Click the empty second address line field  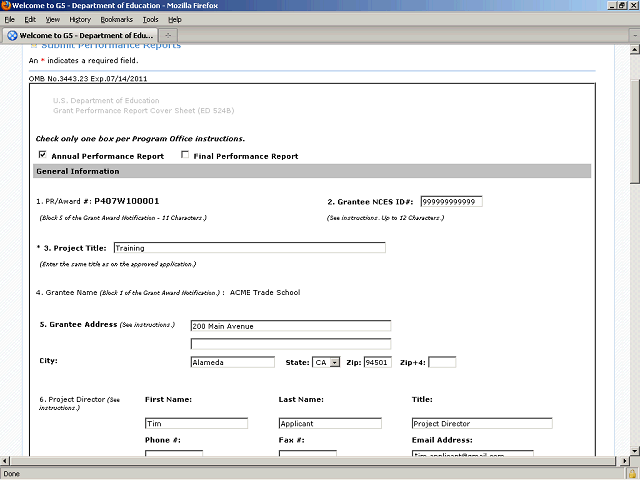pos(291,344)
